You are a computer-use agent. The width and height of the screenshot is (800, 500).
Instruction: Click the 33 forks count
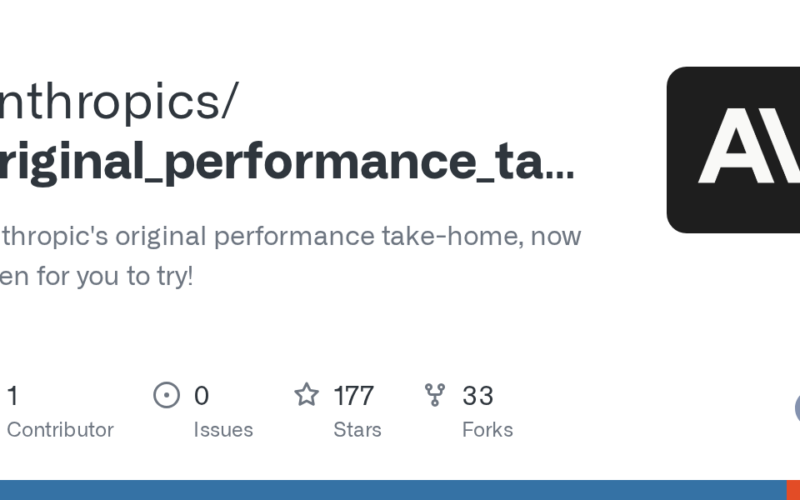478,396
